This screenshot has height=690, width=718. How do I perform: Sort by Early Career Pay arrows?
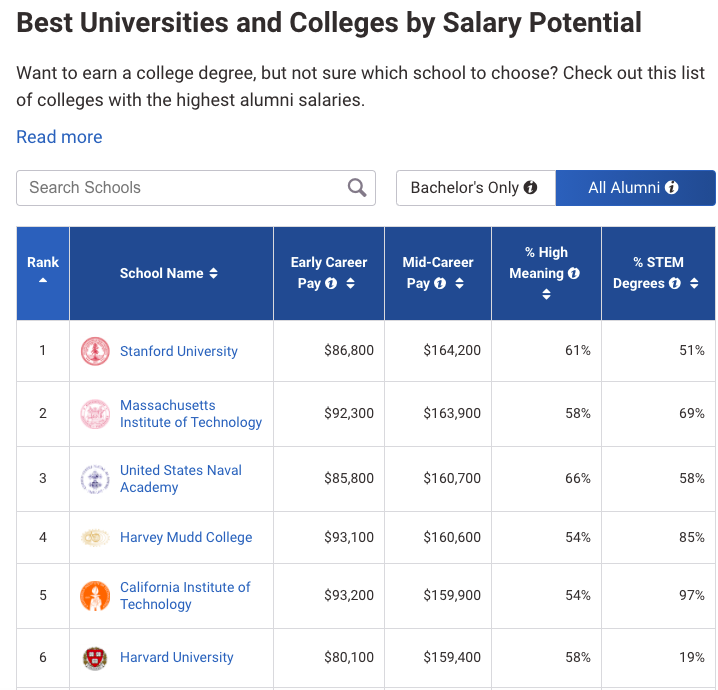tap(350, 283)
